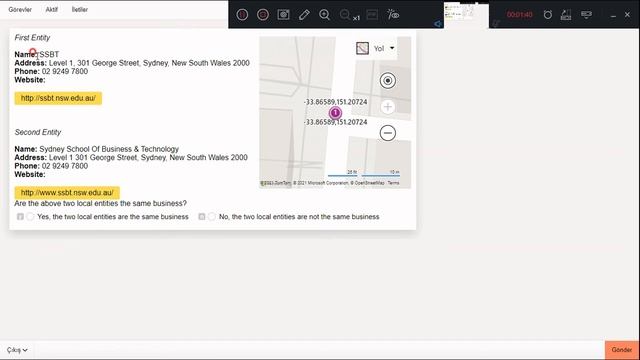Click the Sydney School Of Business & Technology name
The height and width of the screenshot is (360, 640).
tap(109, 149)
